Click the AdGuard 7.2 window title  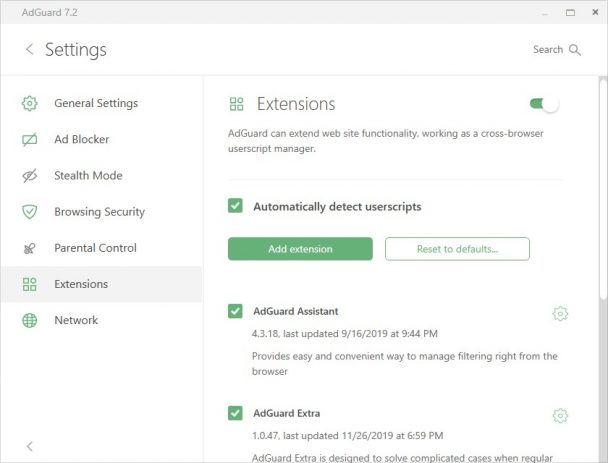click(x=49, y=12)
